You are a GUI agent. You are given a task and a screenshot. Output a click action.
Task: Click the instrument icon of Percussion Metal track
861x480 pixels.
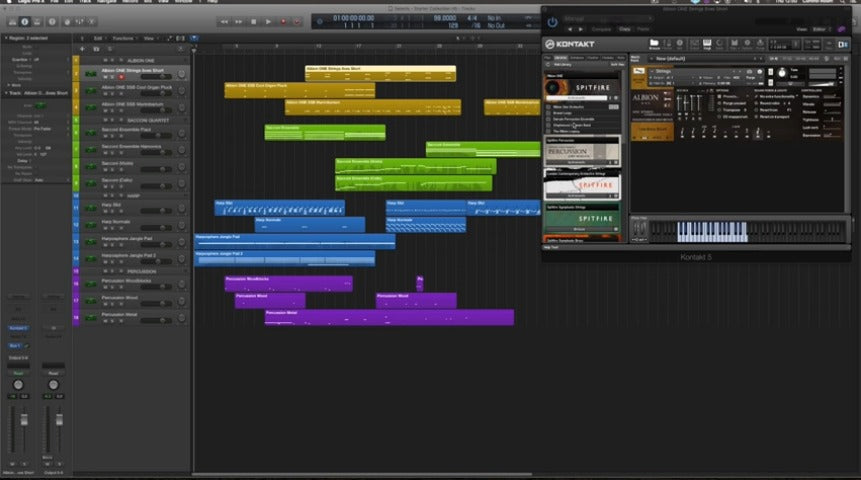91,316
